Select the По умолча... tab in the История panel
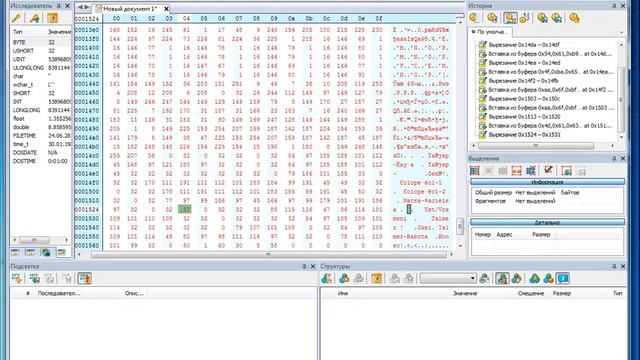 [491, 32]
